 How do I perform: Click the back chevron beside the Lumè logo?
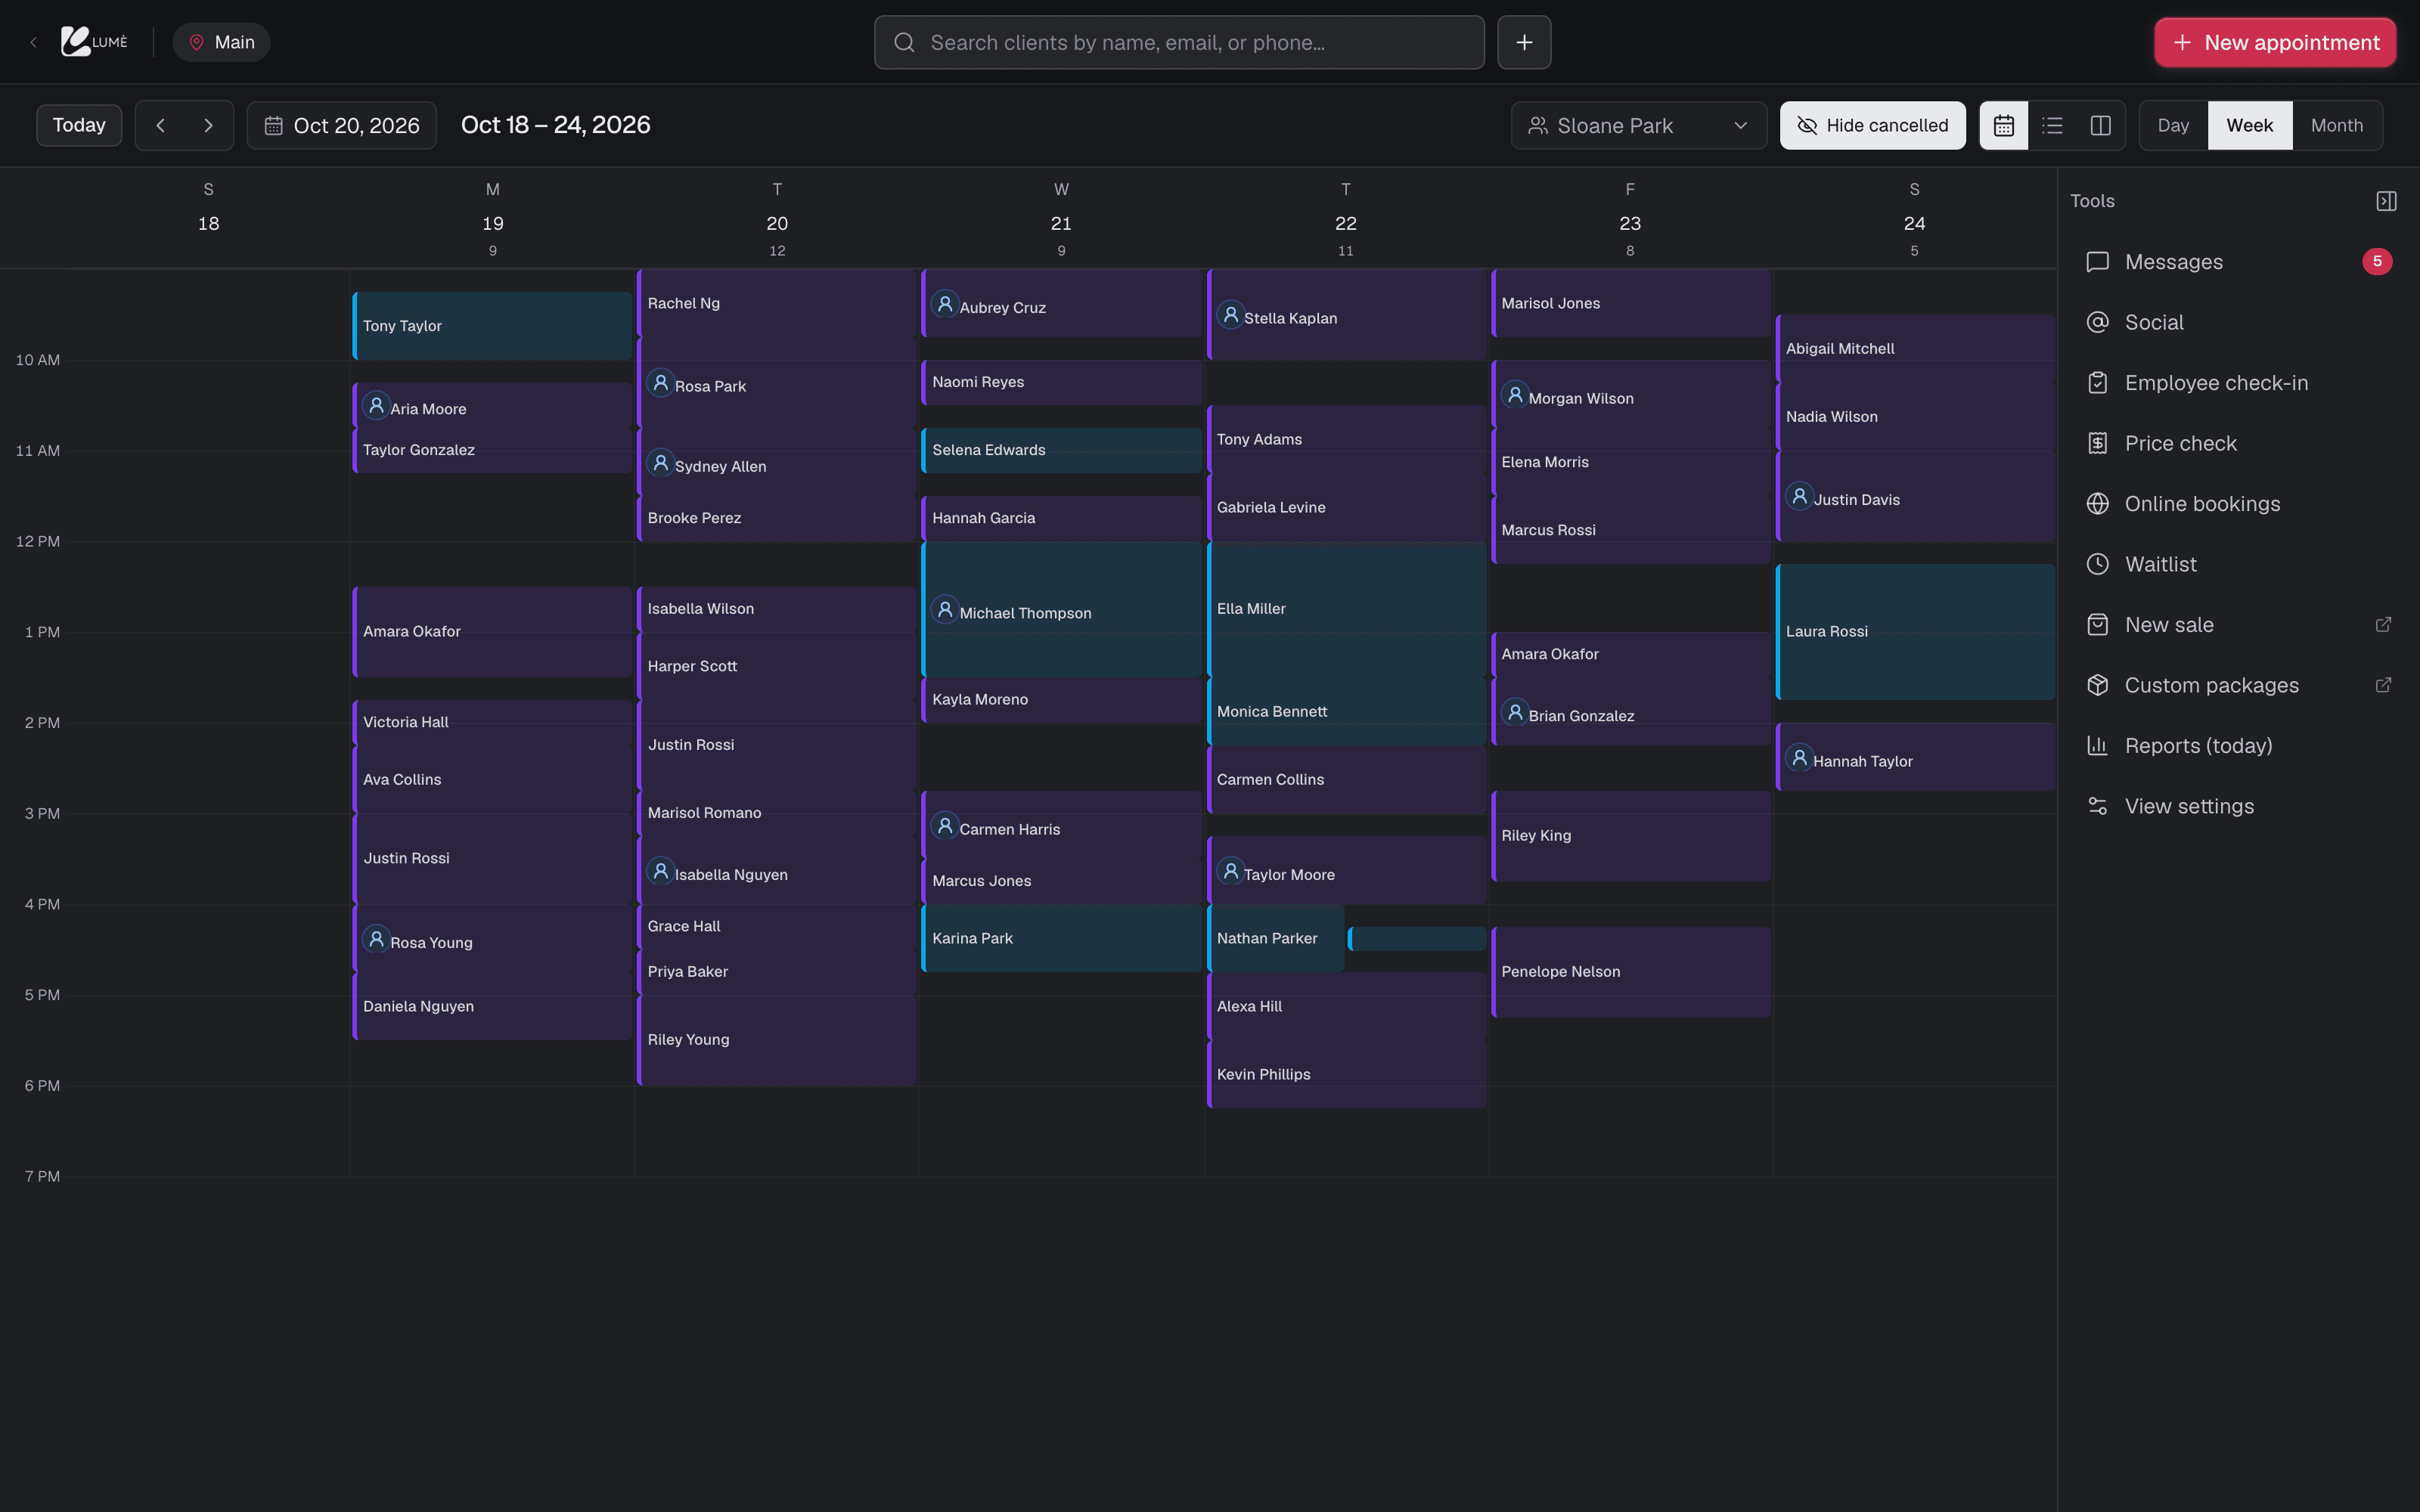33,42
